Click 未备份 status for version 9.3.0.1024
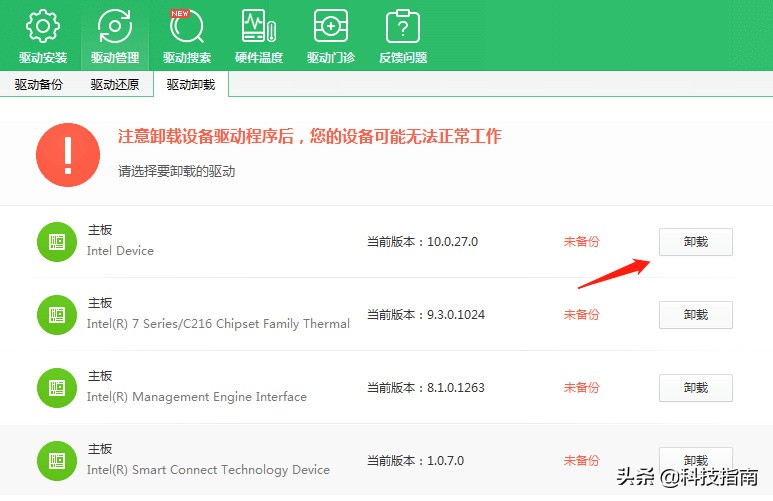 pyautogui.click(x=582, y=315)
